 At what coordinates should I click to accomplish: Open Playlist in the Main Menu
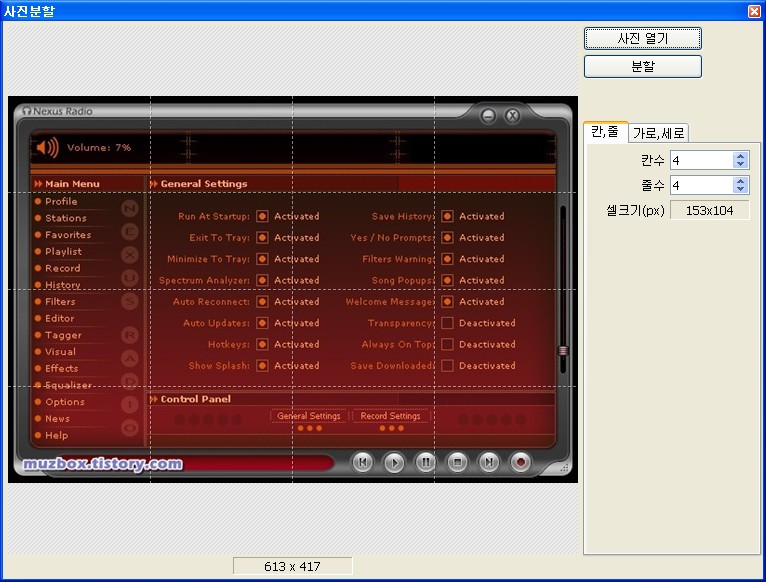(x=64, y=252)
